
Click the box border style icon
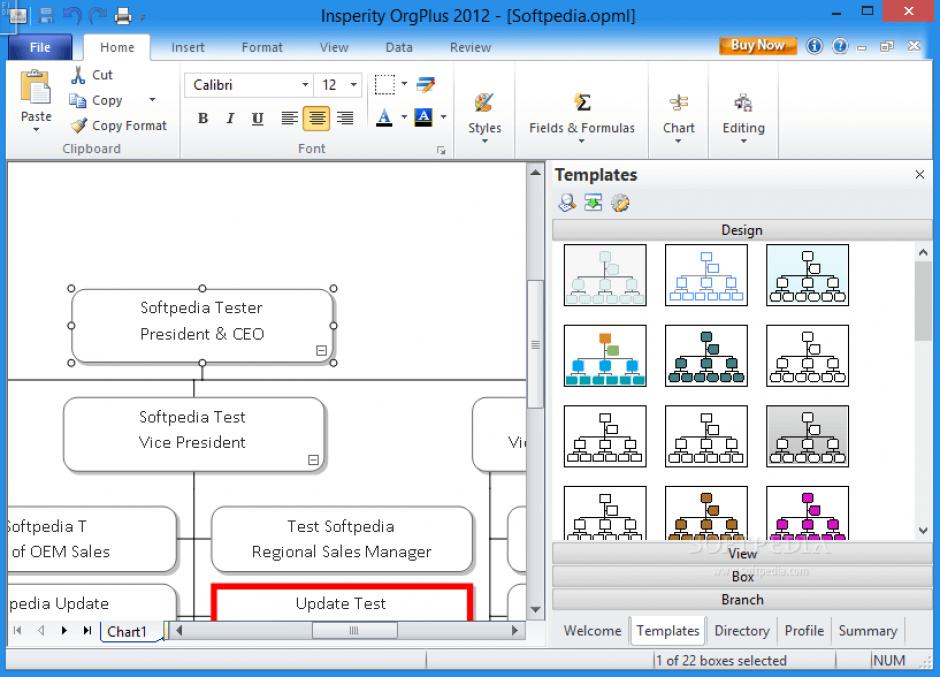384,85
